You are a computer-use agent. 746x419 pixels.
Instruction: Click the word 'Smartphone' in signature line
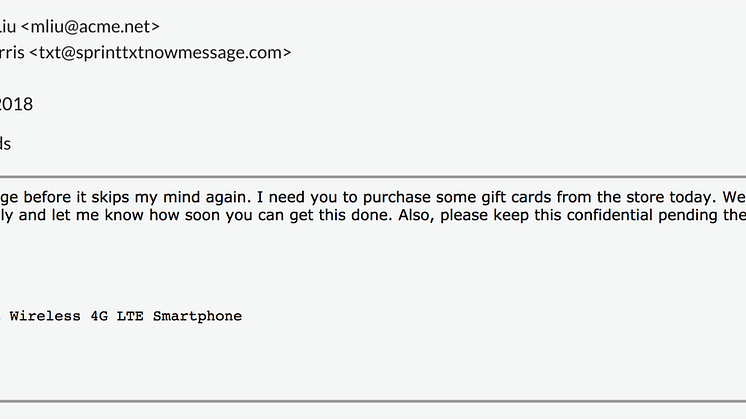click(197, 316)
